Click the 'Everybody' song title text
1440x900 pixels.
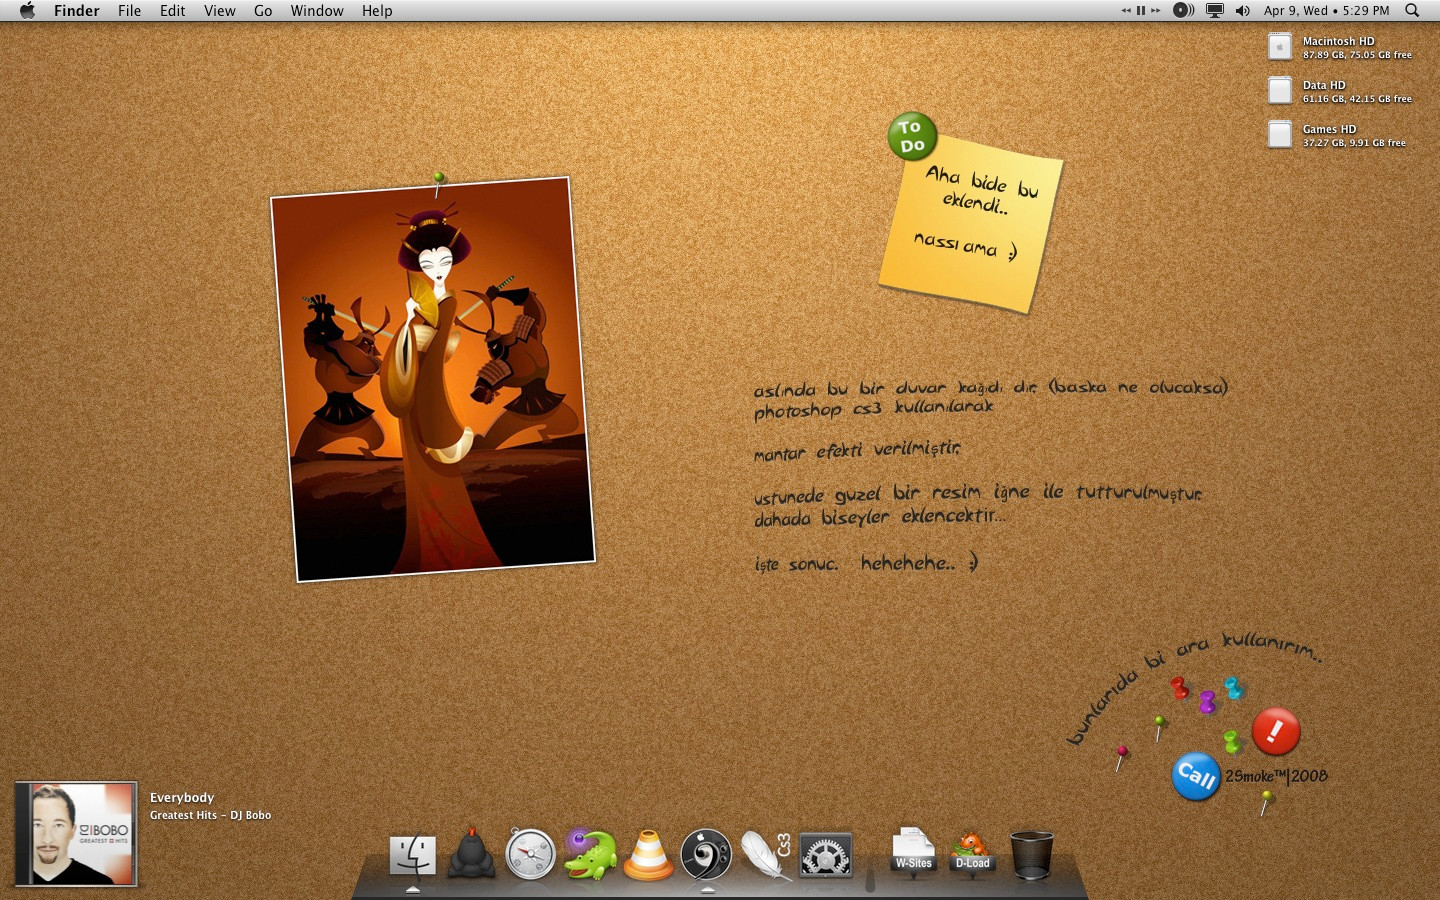(x=182, y=797)
